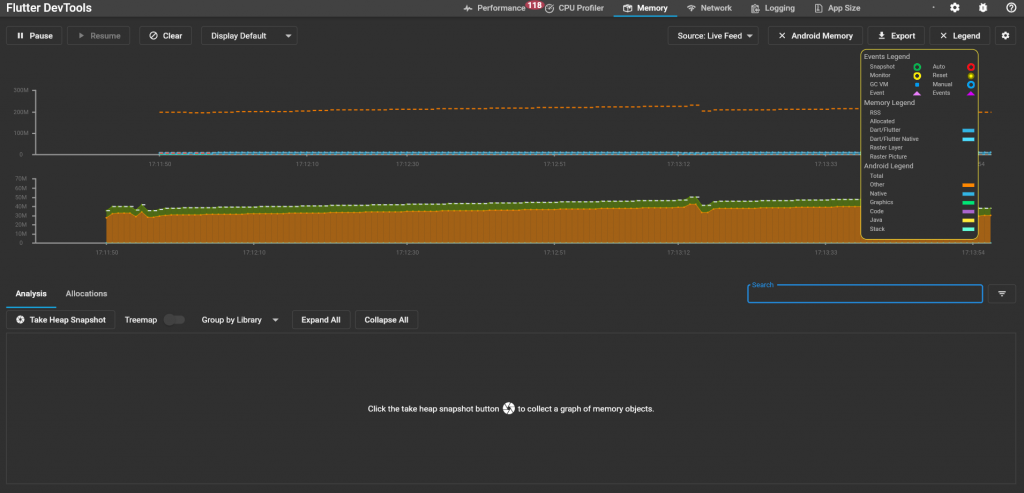Image resolution: width=1024 pixels, height=493 pixels.
Task: Click the Dart/Flutter blue legend swatch
Action: coord(968,131)
